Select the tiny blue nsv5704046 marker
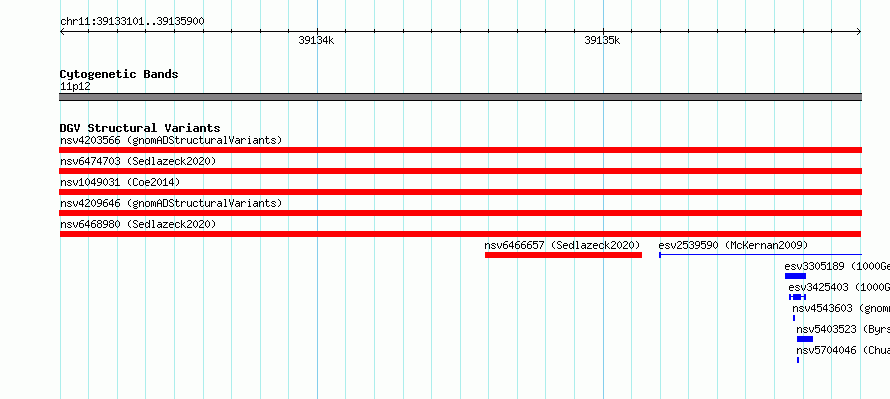The height and width of the screenshot is (399, 890). click(x=798, y=360)
